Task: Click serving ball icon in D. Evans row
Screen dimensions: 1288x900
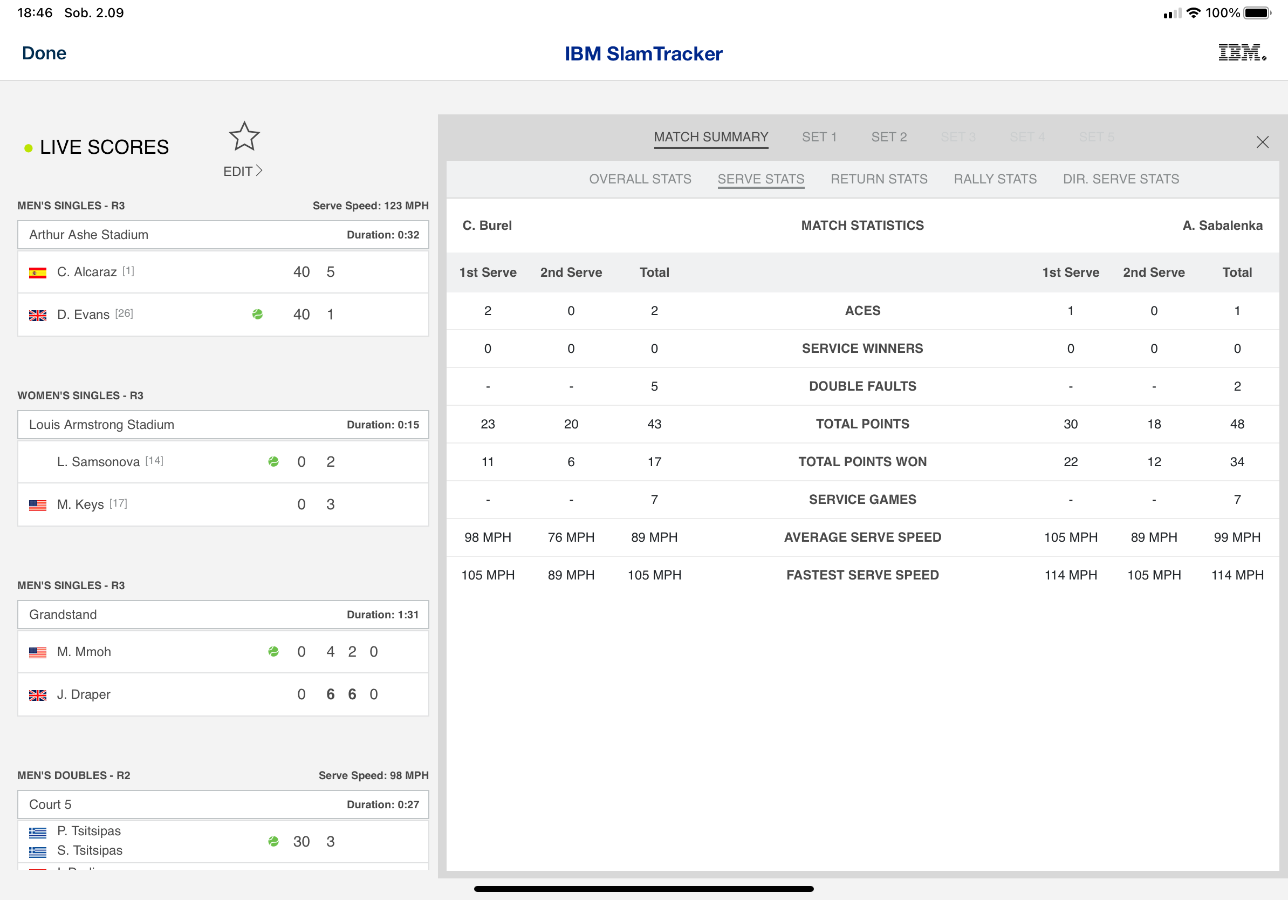Action: coord(257,314)
